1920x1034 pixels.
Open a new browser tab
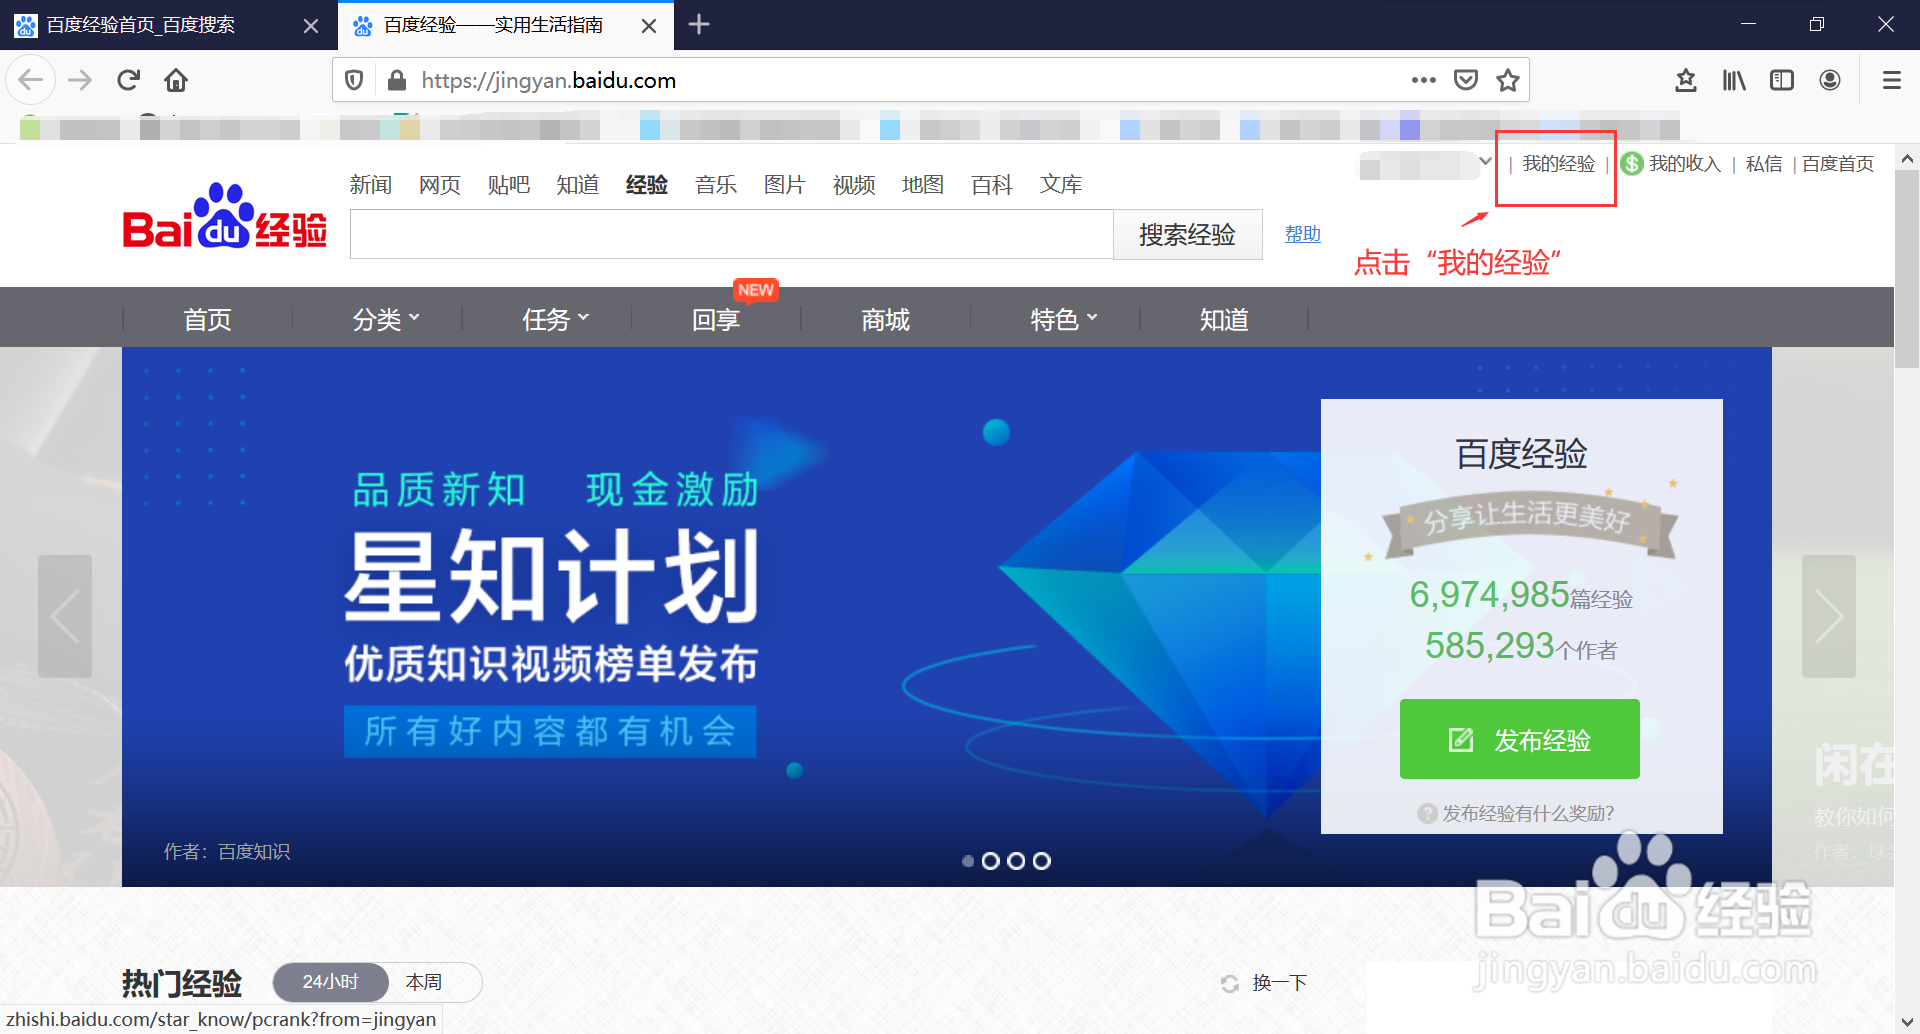pos(699,24)
